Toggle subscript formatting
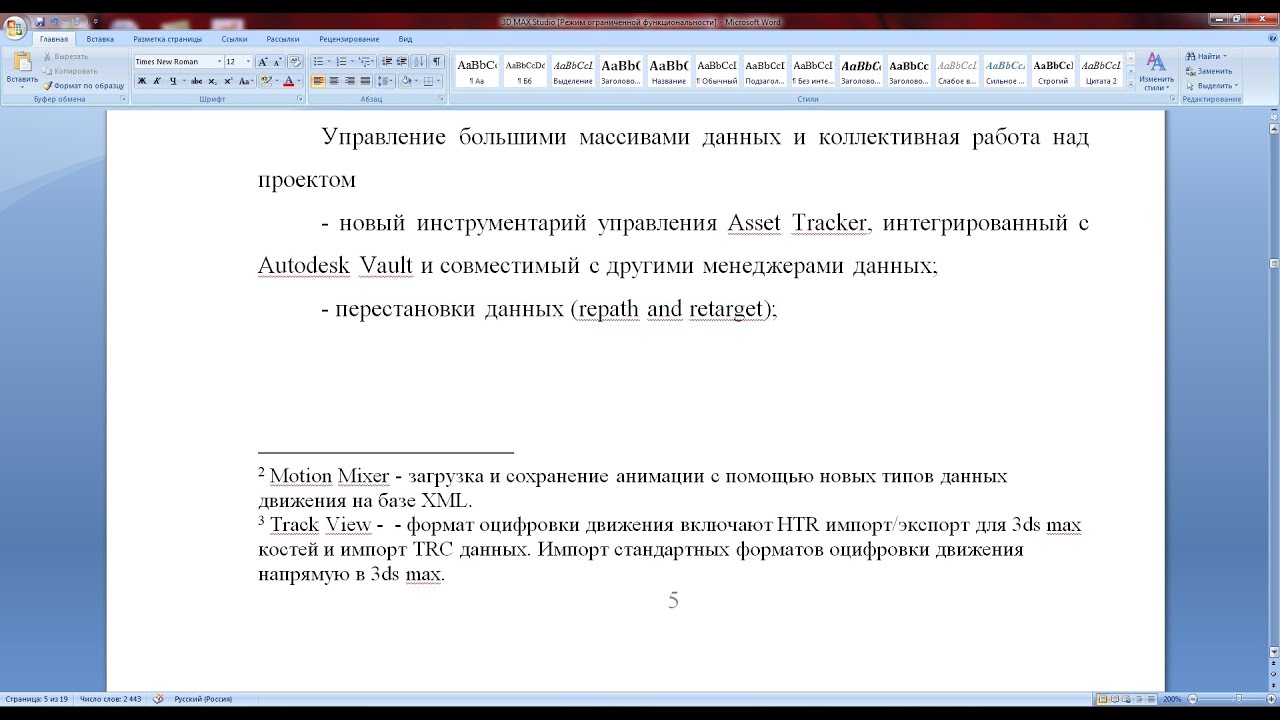1280x720 pixels. 212,81
